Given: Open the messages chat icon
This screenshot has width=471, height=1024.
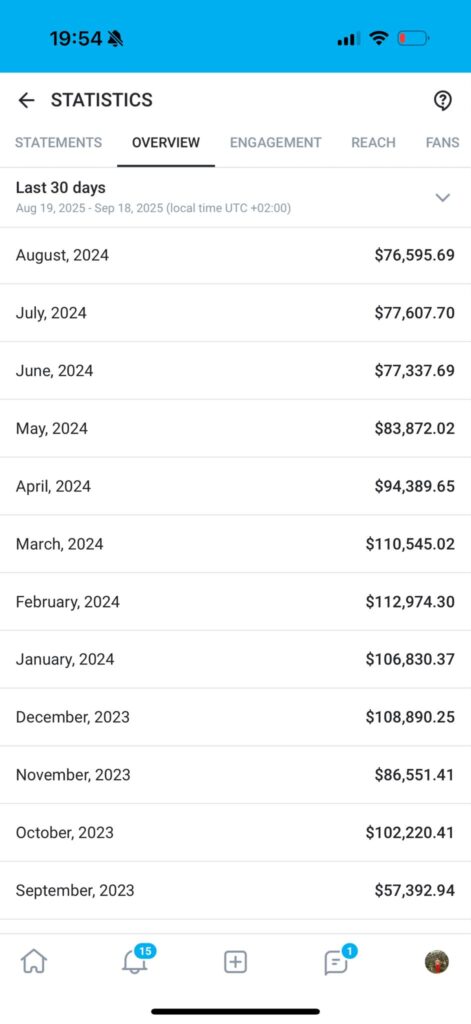Looking at the screenshot, I should pyautogui.click(x=338, y=960).
